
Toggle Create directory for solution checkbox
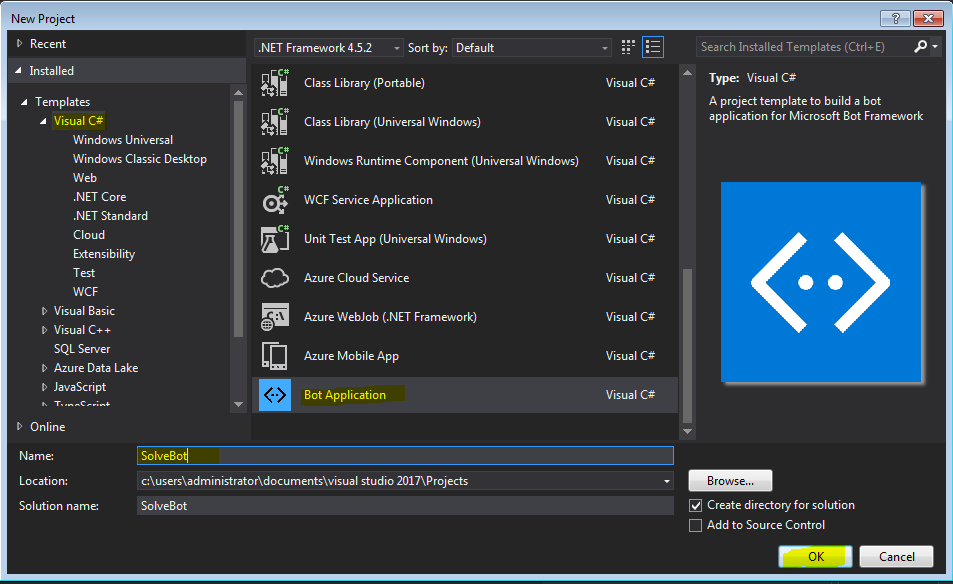tap(695, 506)
